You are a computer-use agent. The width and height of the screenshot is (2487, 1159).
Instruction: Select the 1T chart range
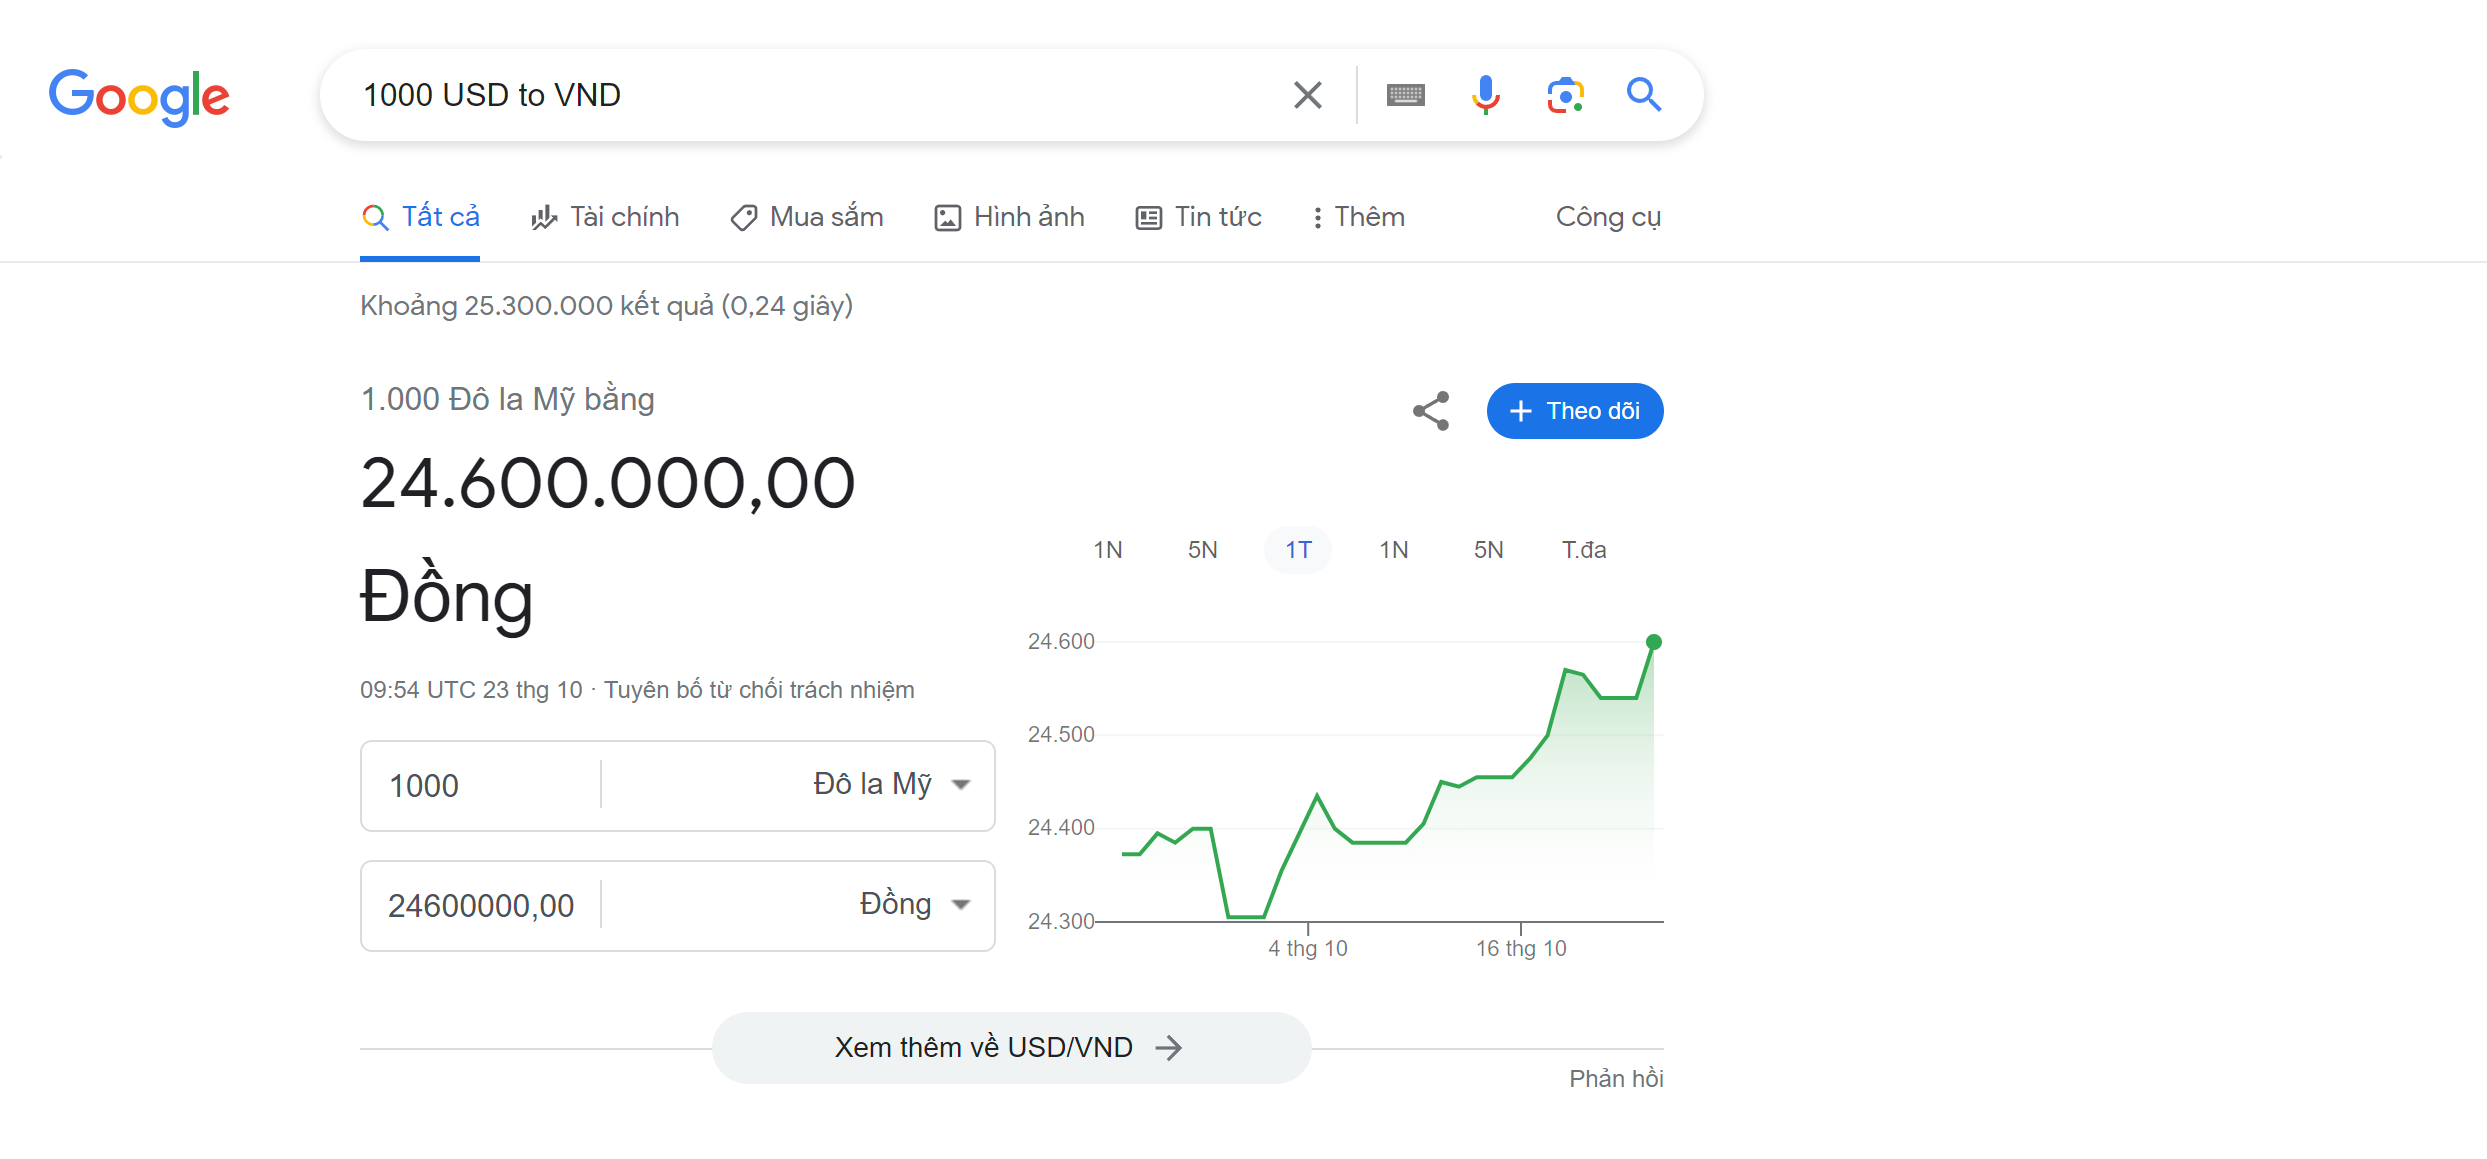click(1298, 550)
